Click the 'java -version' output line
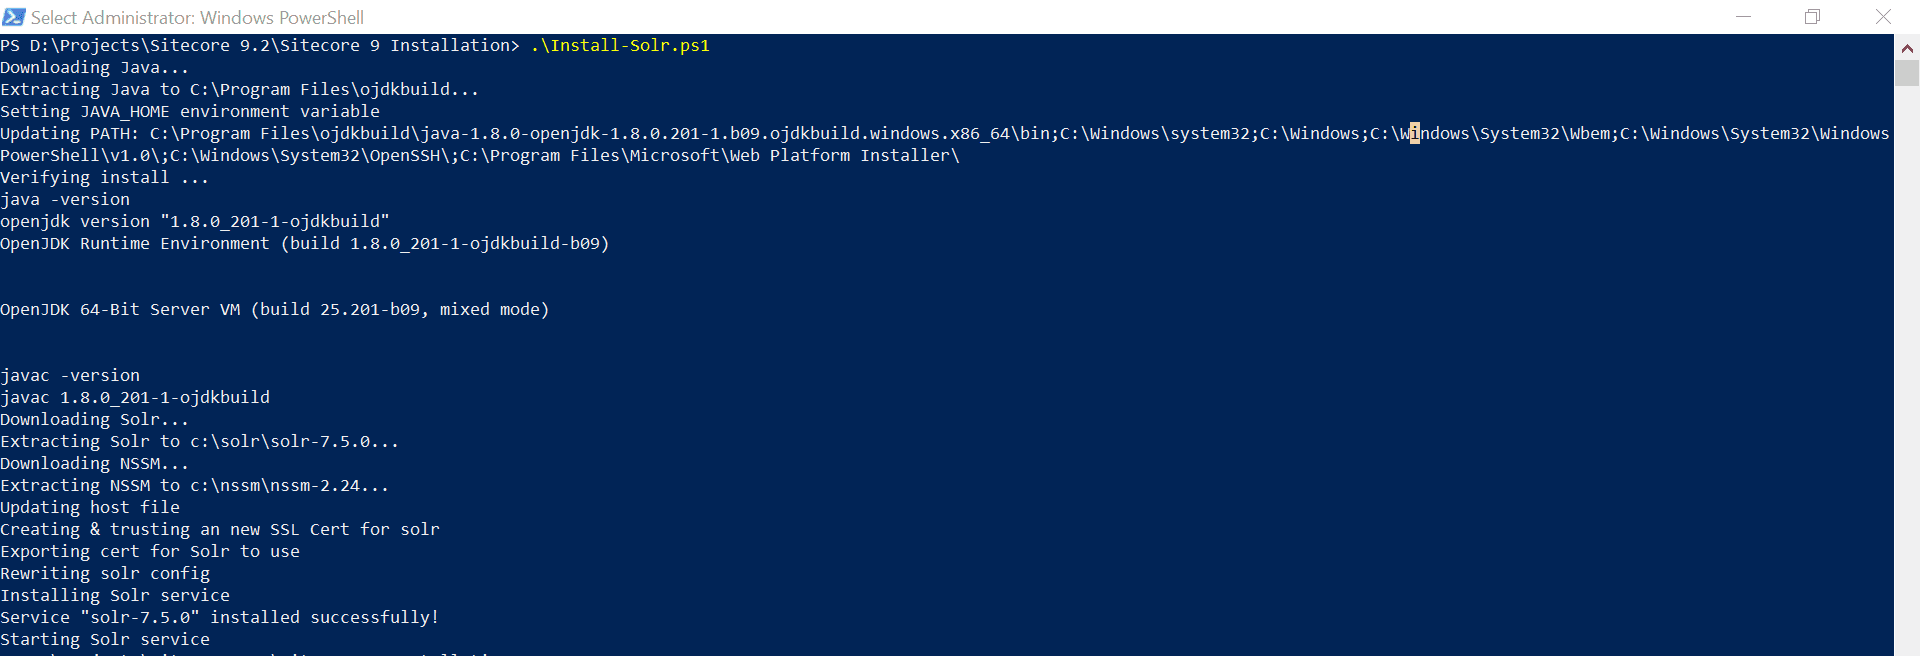 tap(65, 199)
